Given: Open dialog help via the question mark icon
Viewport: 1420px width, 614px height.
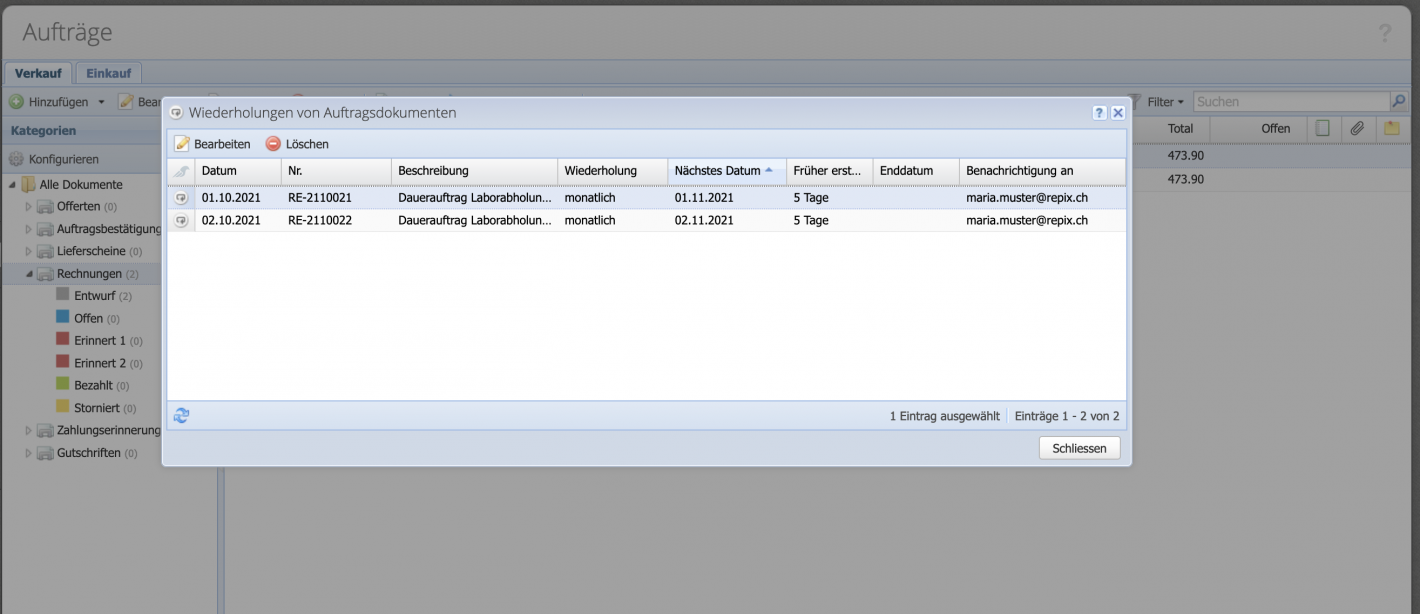Looking at the screenshot, I should [x=1100, y=112].
